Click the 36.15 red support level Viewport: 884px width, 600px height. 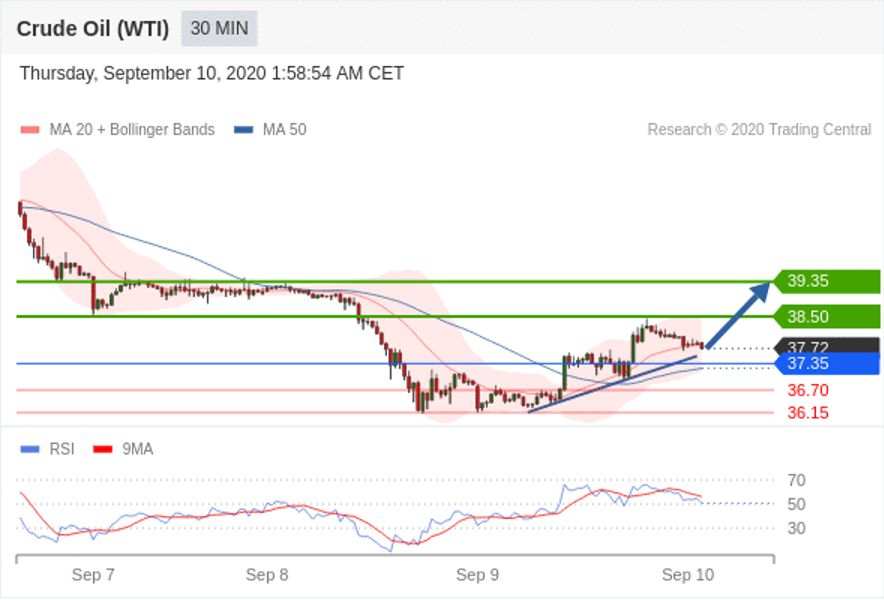click(808, 413)
